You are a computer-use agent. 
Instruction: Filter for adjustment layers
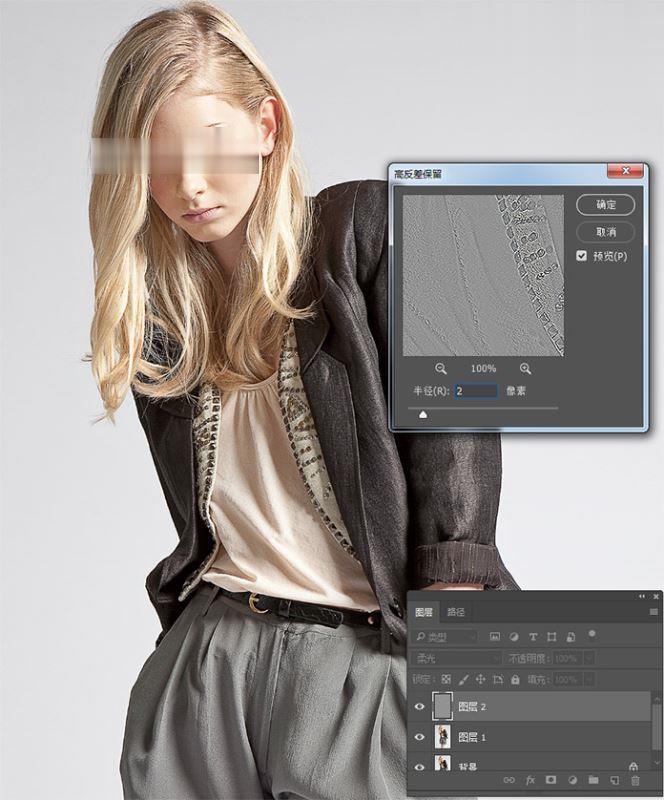(x=514, y=637)
